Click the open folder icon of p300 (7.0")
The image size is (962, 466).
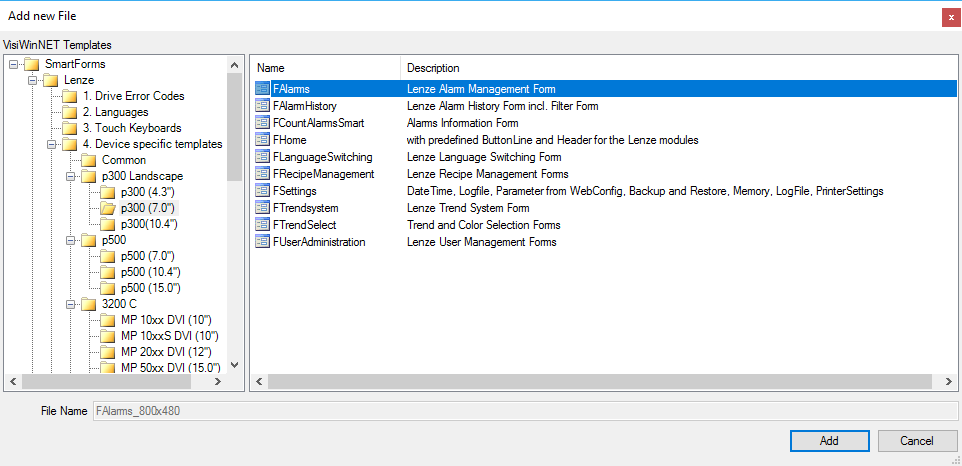pyautogui.click(x=108, y=208)
